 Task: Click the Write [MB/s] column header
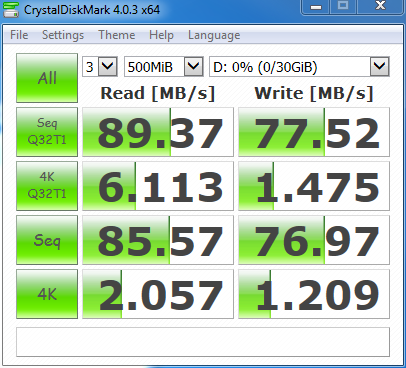tap(314, 93)
